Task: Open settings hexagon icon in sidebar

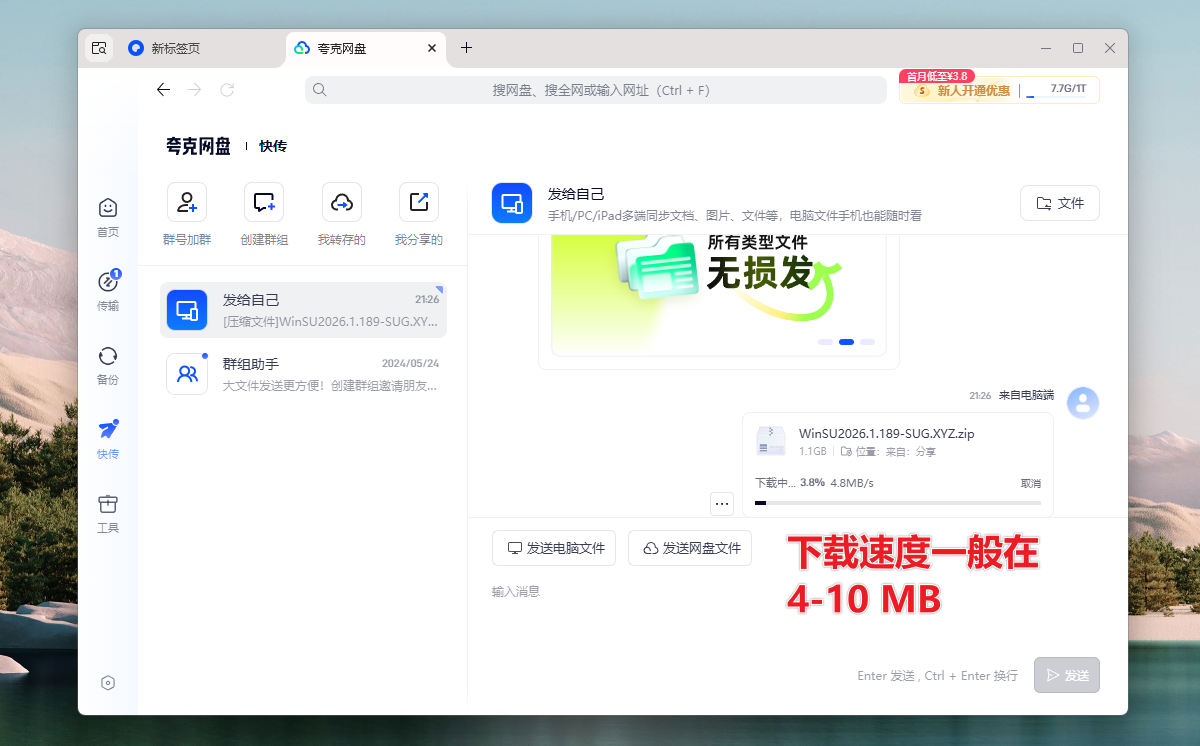Action: click(108, 683)
